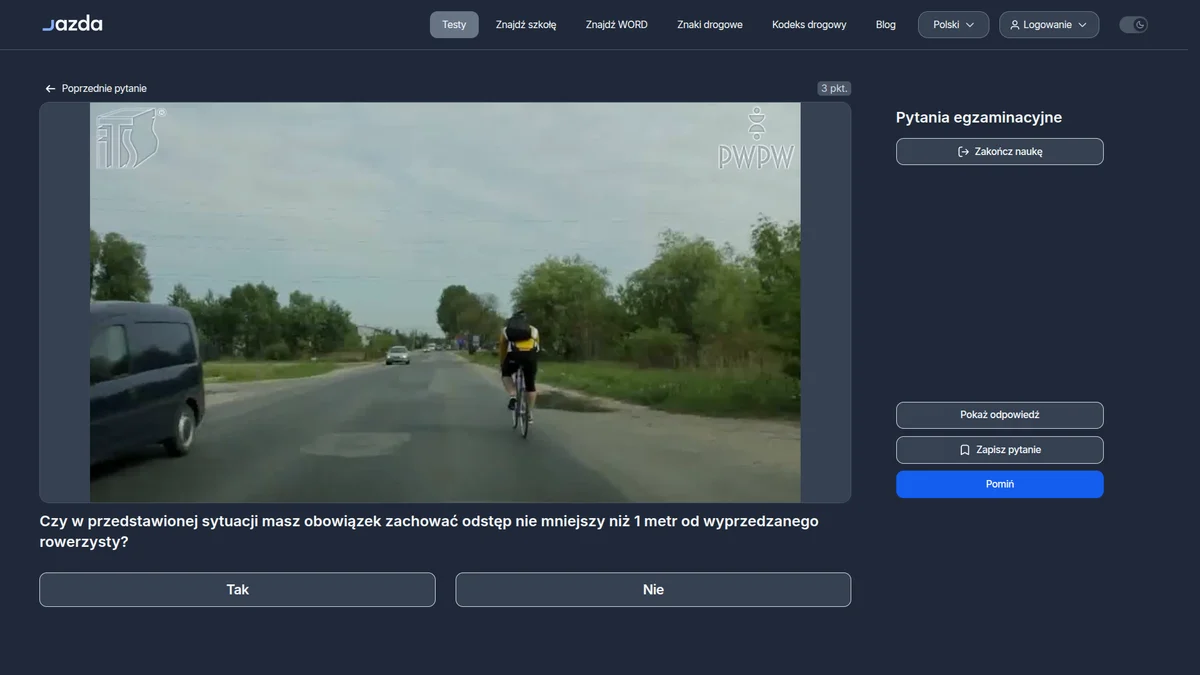Viewport: 1200px width, 675px height.
Task: Click the Jazda logo
Action: (72, 24)
